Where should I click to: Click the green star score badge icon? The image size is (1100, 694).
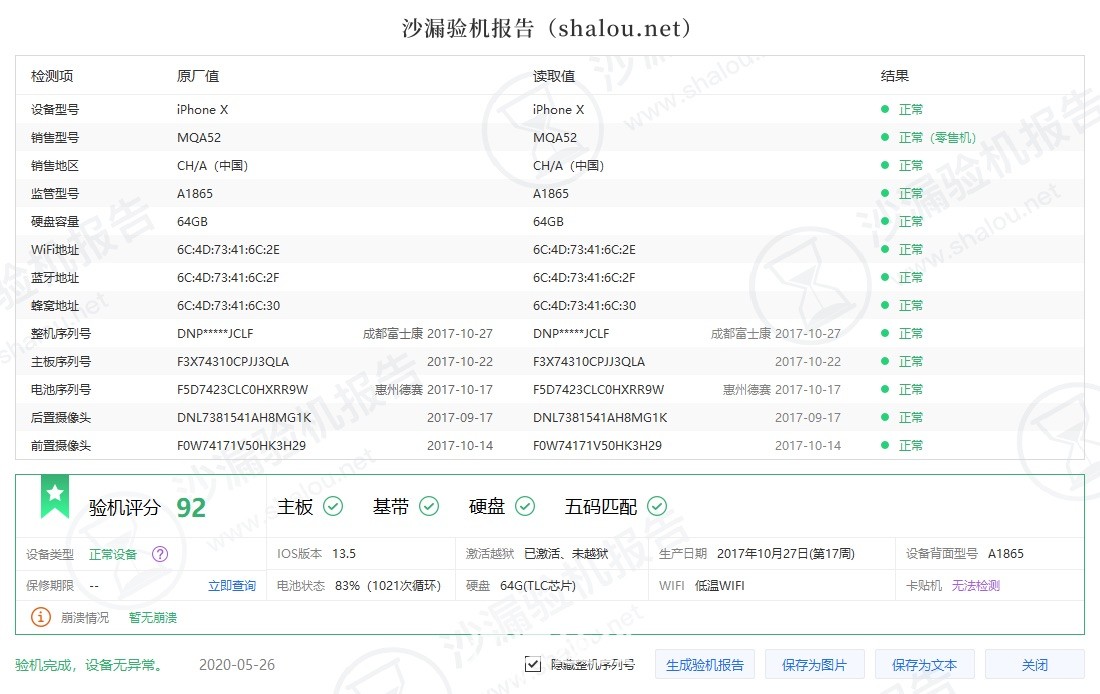pos(55,496)
